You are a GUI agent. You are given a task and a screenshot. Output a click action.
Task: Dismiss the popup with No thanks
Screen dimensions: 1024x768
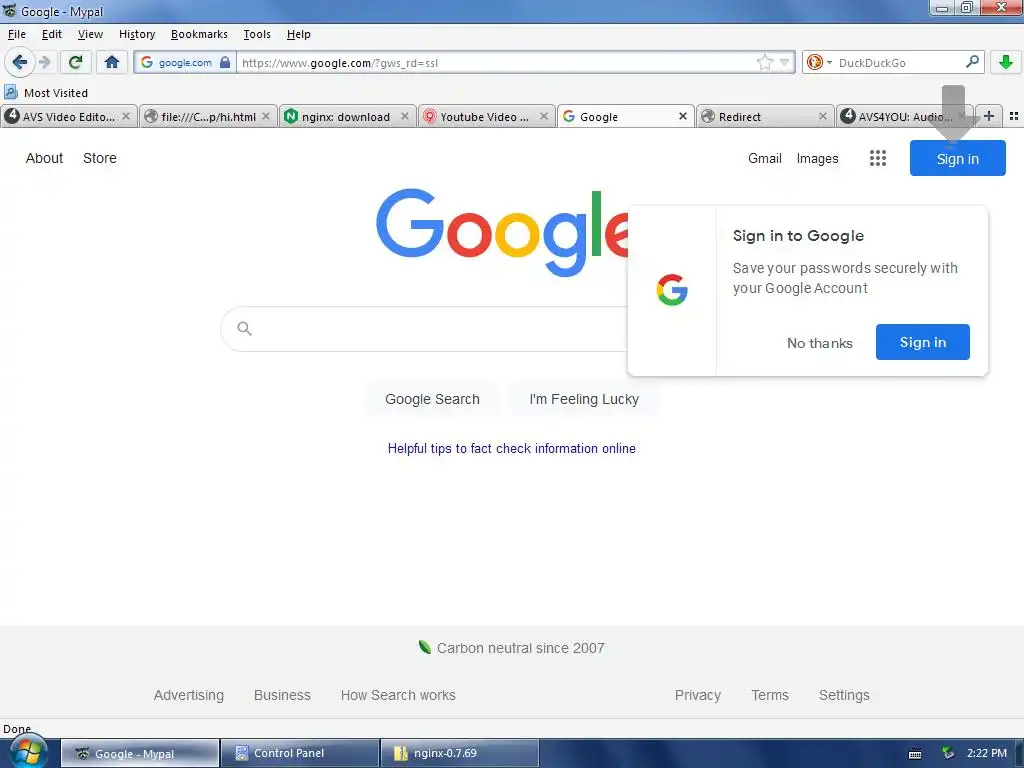[x=820, y=343]
